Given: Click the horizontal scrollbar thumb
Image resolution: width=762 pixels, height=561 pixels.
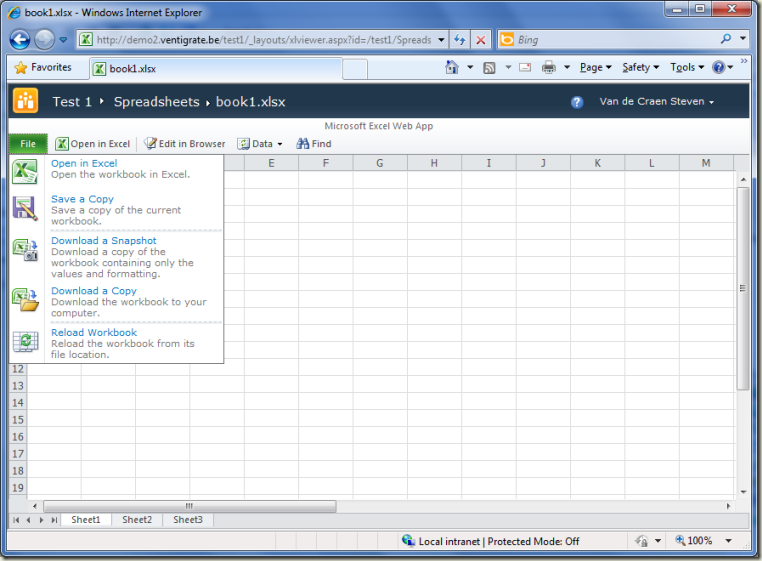Looking at the screenshot, I should 190,506.
